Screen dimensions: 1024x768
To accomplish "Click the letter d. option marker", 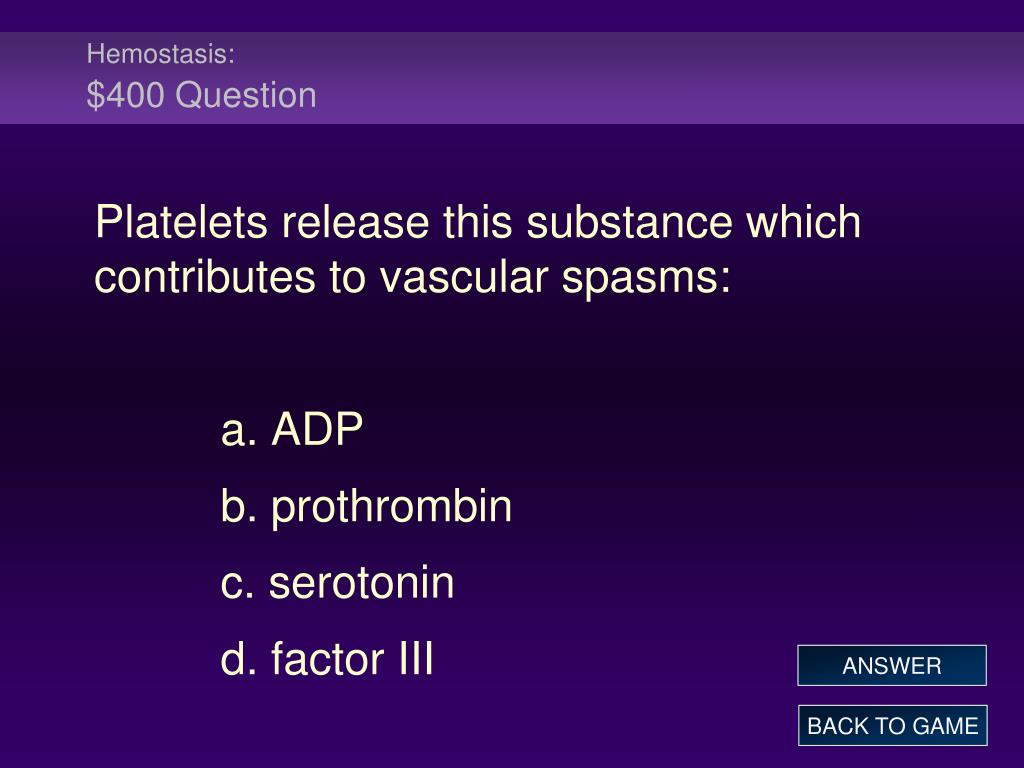I will [239, 658].
